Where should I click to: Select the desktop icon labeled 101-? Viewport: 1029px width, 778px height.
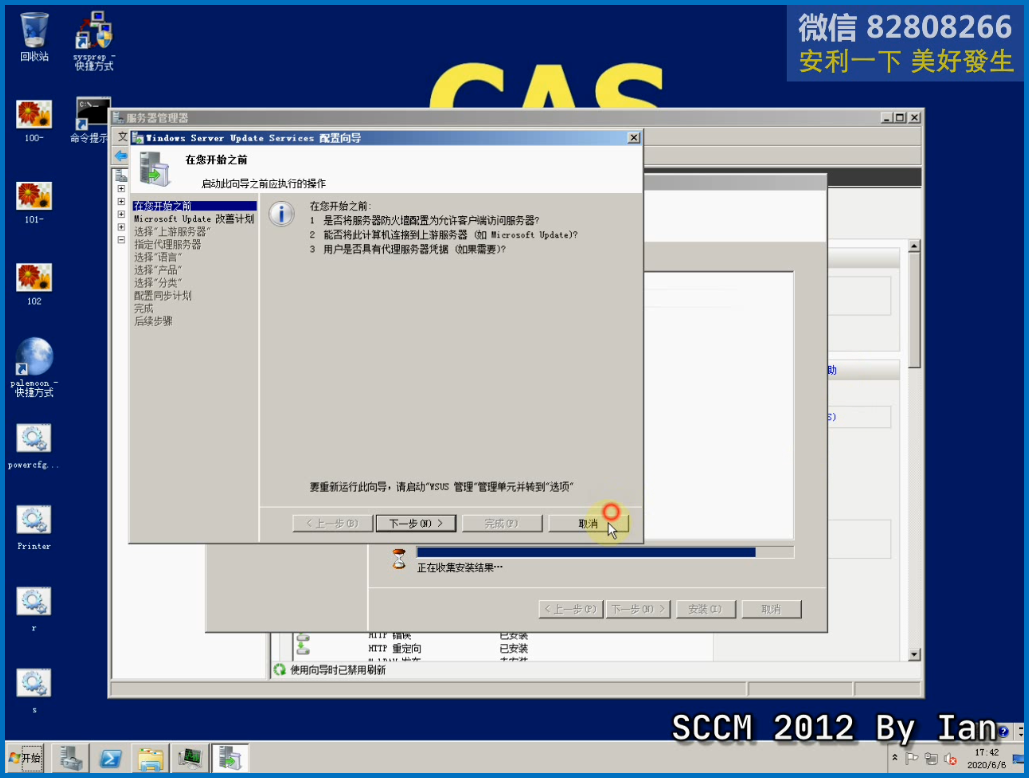(34, 203)
